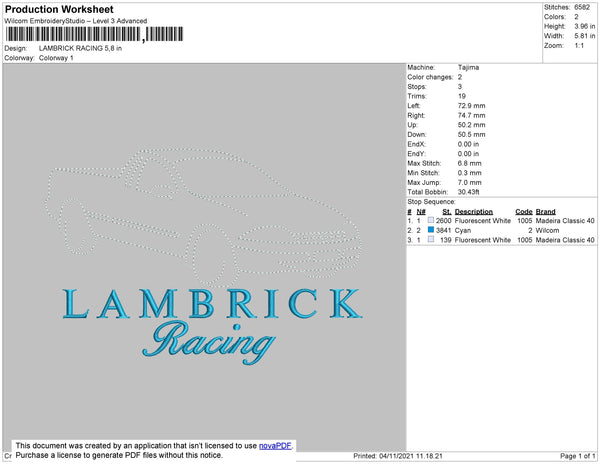Viewport: 600px width, 464px height.
Task: Click 'Madeira Classic 40' in row 3
Action: click(x=565, y=240)
